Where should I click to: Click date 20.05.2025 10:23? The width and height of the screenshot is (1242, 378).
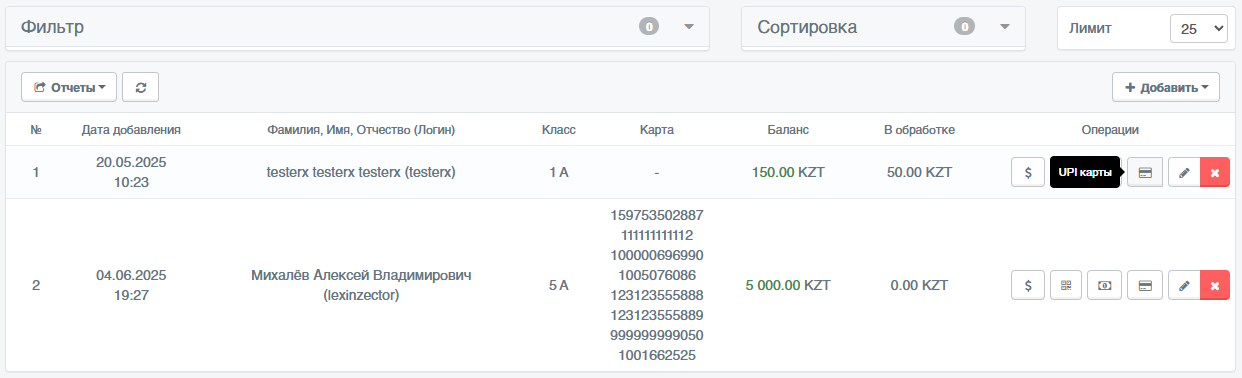131,172
